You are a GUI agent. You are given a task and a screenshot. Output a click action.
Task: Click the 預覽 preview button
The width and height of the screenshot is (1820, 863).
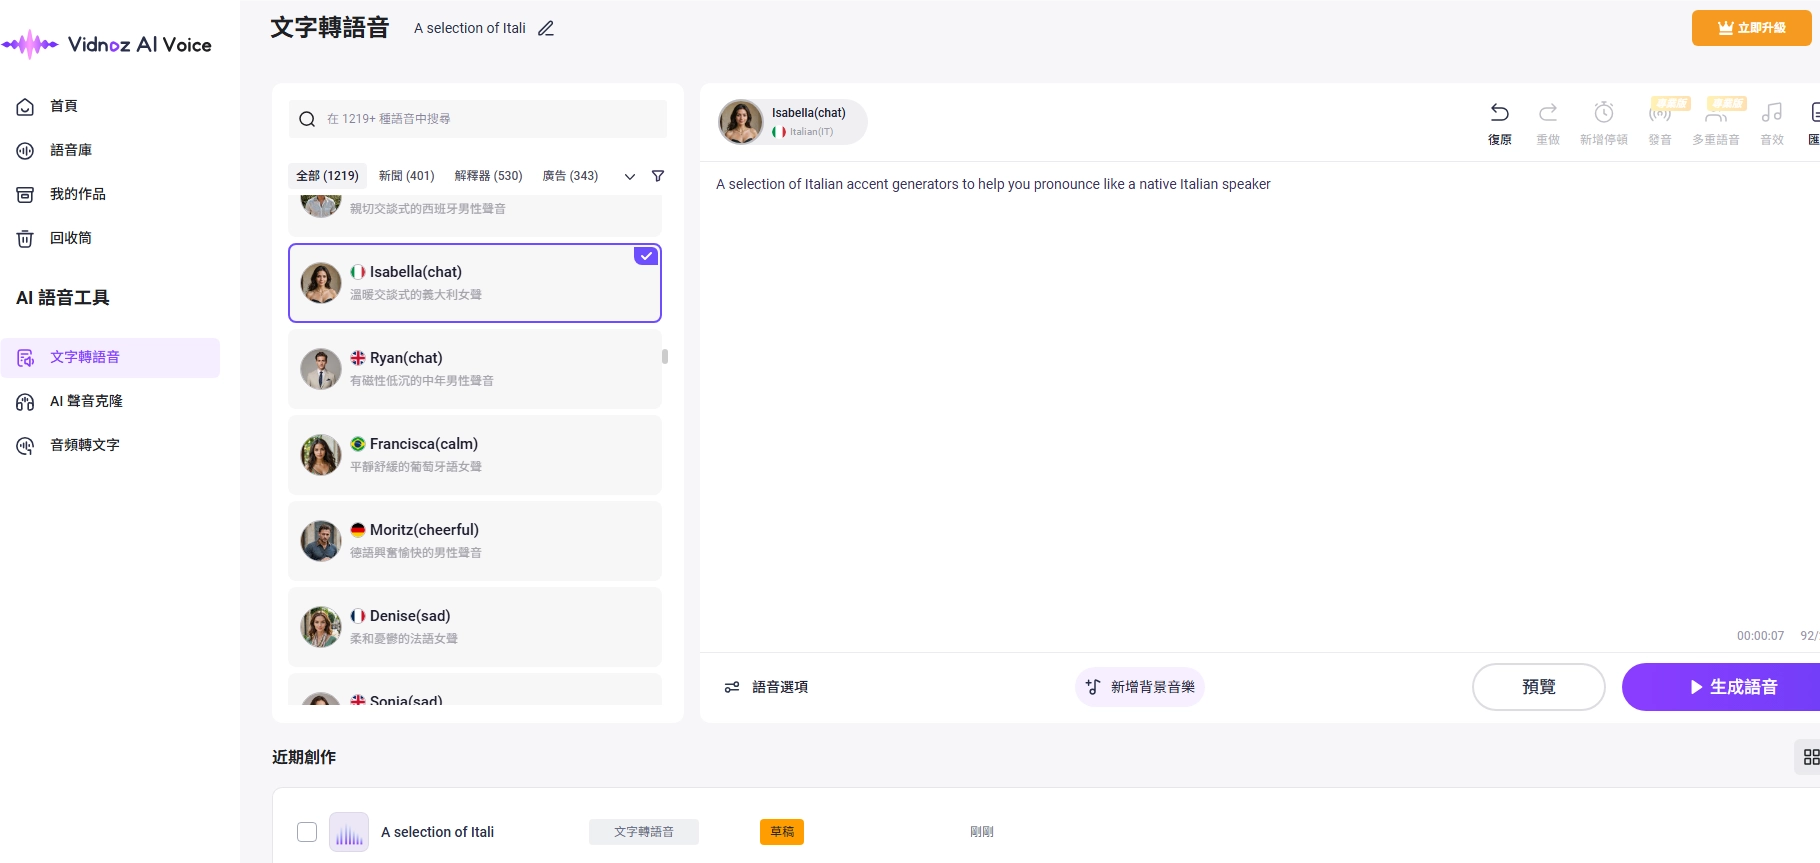[x=1538, y=687]
